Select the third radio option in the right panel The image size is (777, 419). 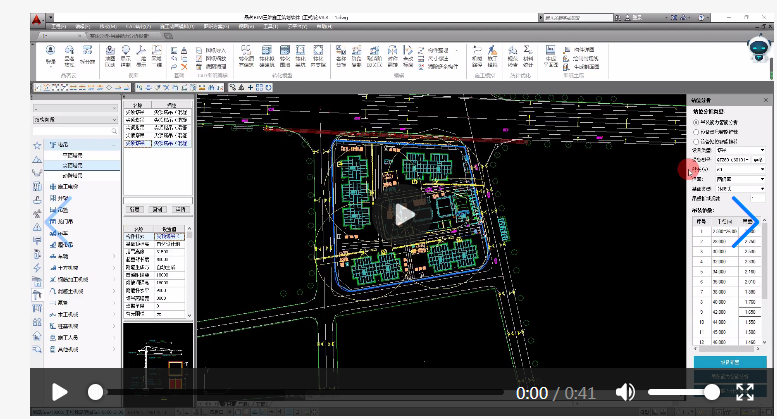696,142
